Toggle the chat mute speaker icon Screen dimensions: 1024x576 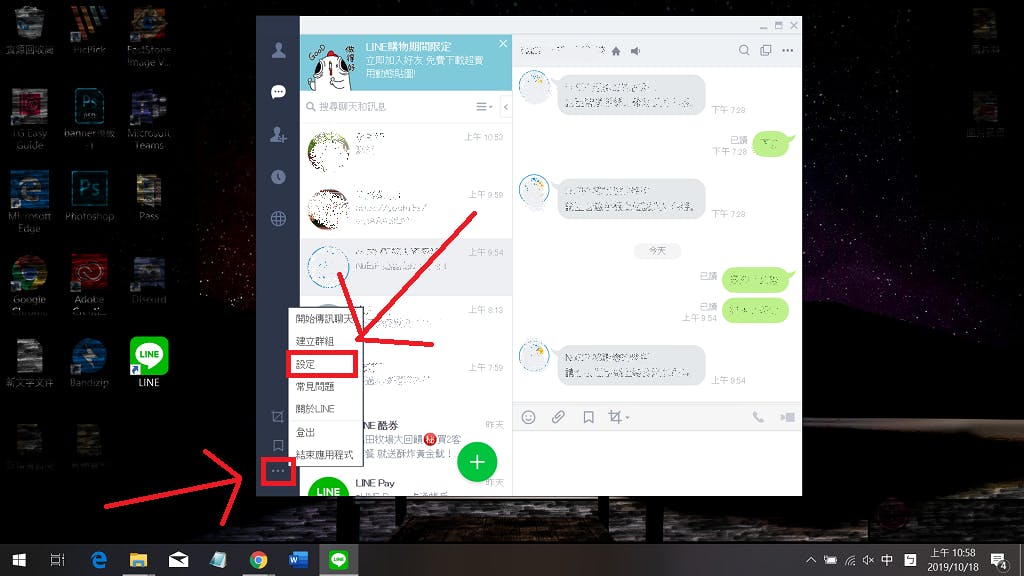(635, 51)
